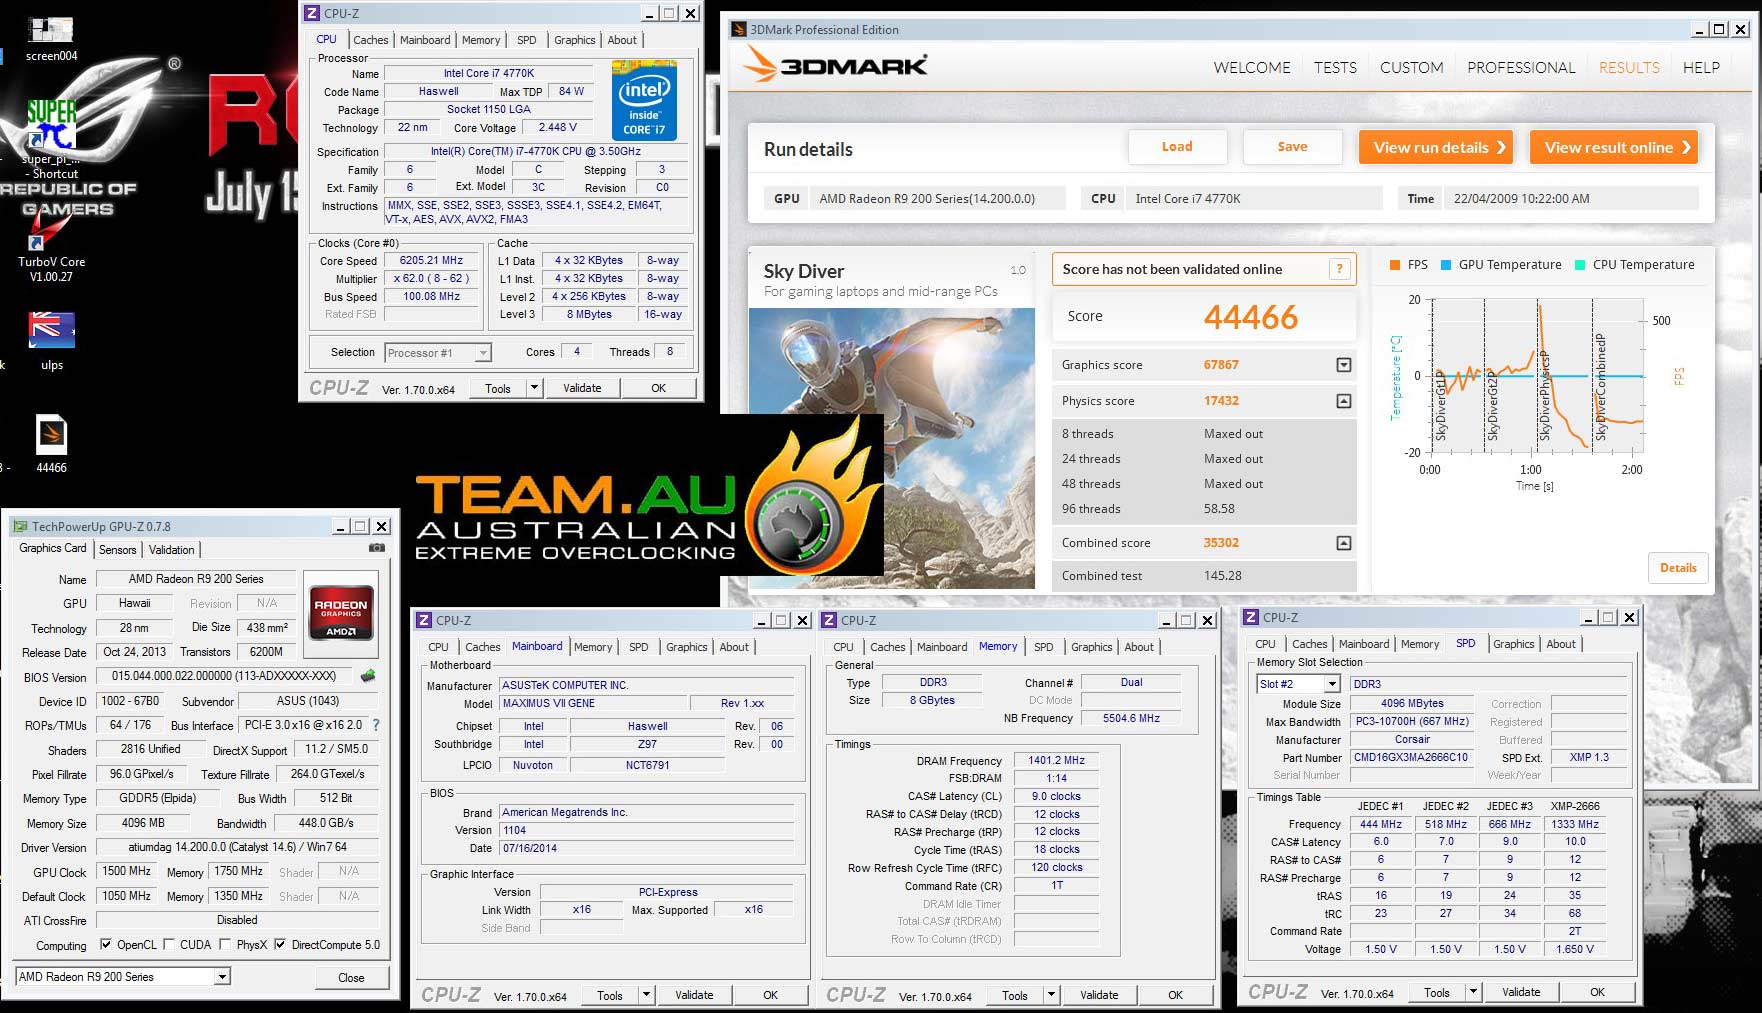
Task: Toggle the PhysX checkbox in GPU-Z
Action: pyautogui.click(x=225, y=944)
